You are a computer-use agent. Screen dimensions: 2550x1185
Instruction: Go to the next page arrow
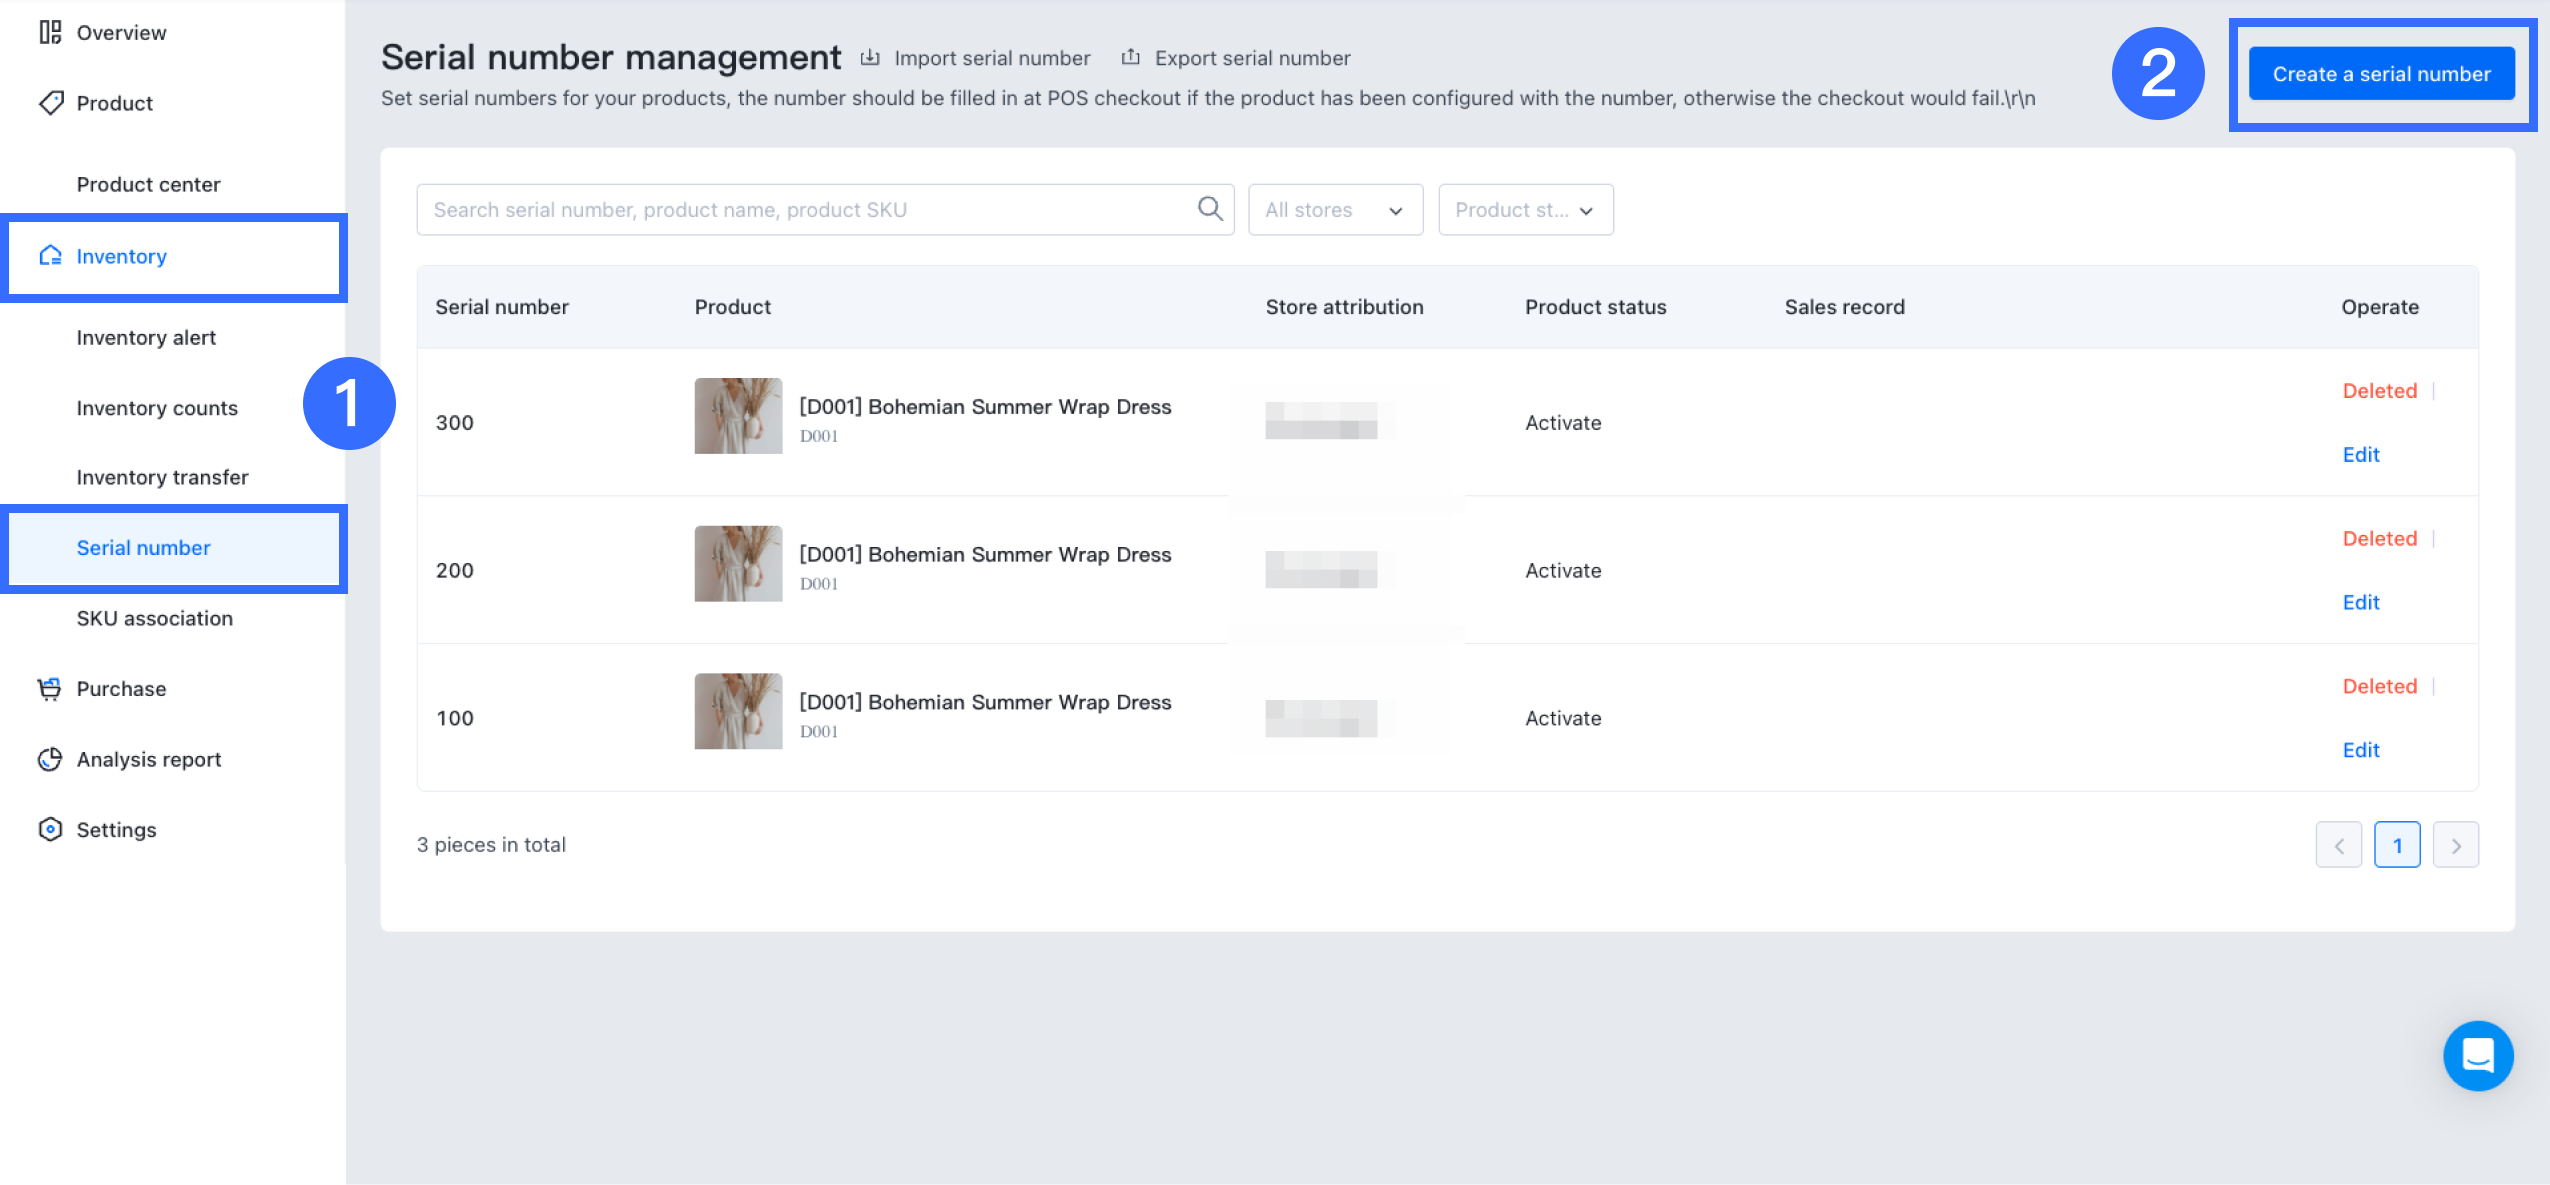click(x=2455, y=845)
